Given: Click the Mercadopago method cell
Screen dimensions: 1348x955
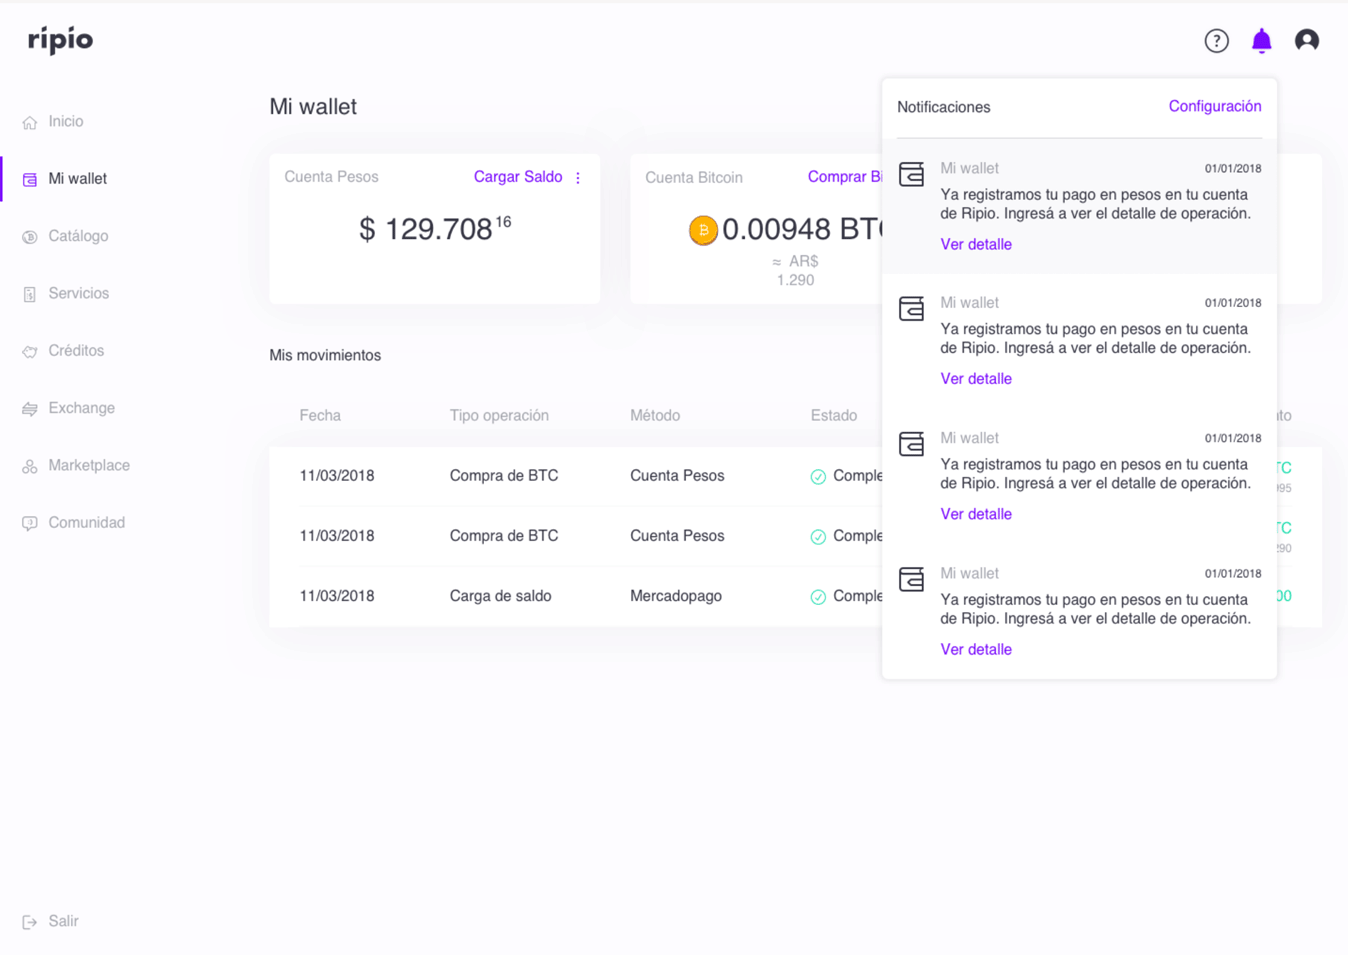Looking at the screenshot, I should coord(676,596).
